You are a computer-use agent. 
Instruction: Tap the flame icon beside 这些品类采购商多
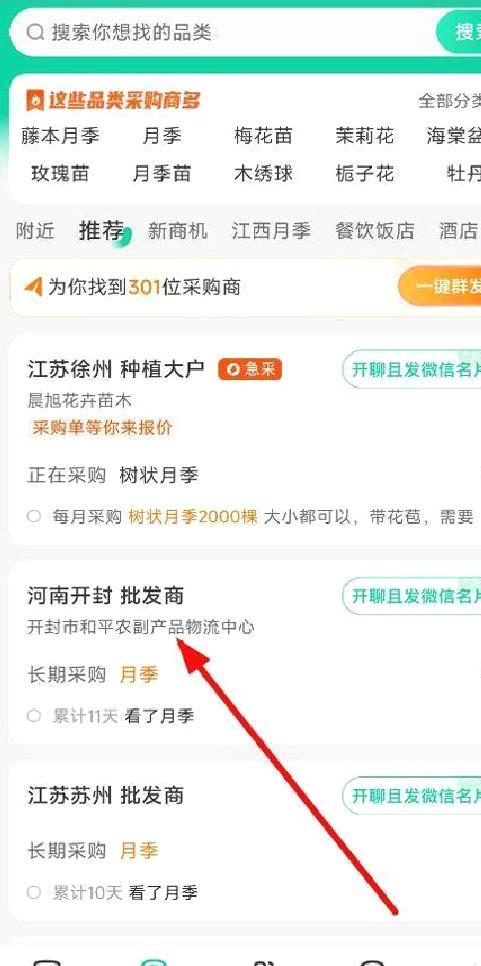coord(34,100)
